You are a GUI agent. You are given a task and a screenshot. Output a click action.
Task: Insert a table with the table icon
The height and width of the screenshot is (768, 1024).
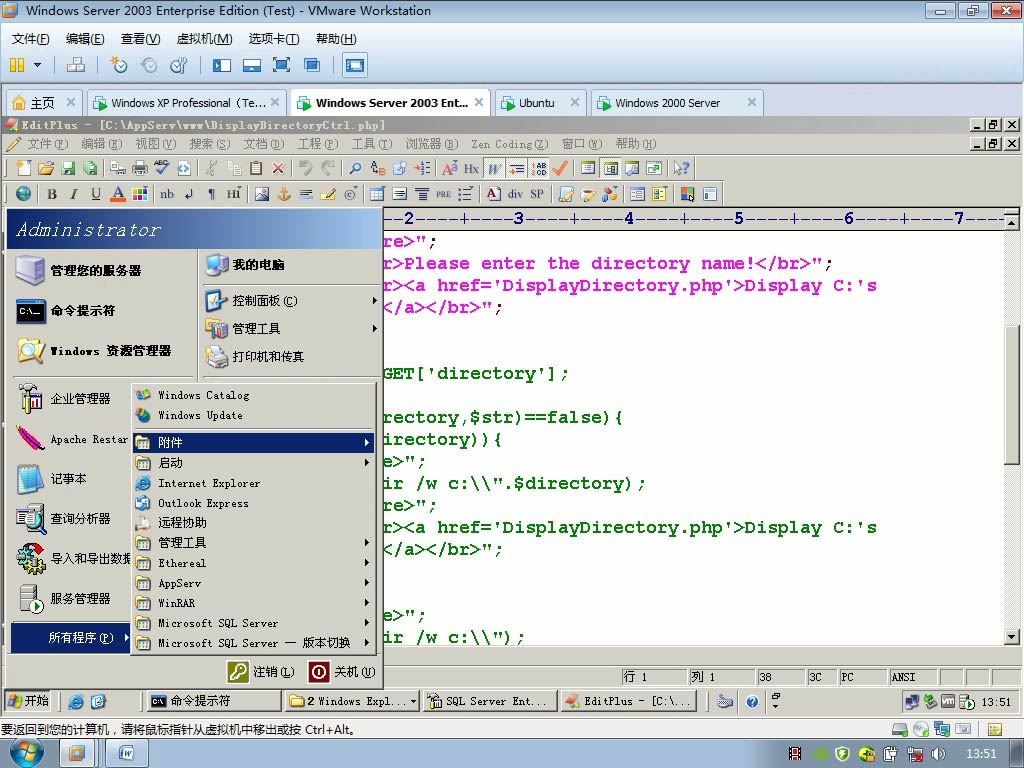point(377,193)
